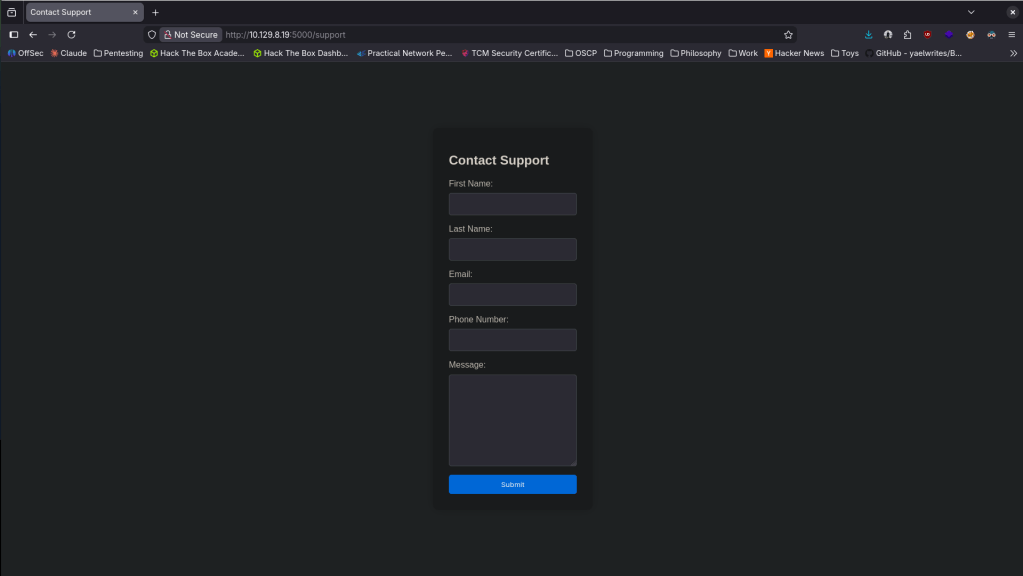Select the Contact Support tab
This screenshot has height=576, width=1023.
click(x=78, y=12)
